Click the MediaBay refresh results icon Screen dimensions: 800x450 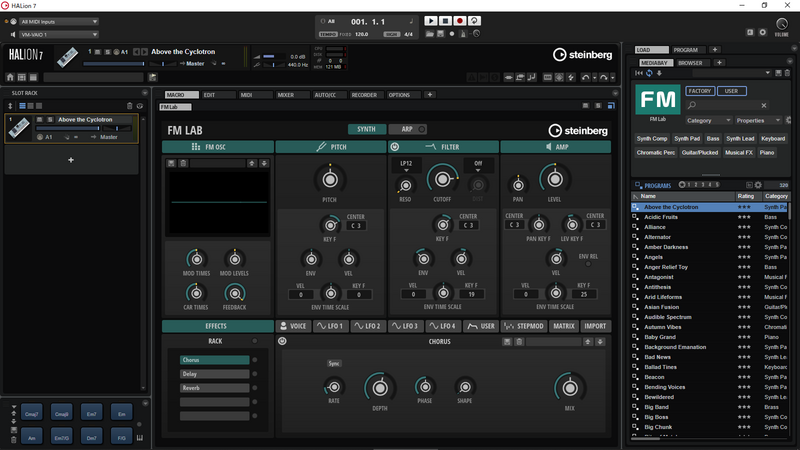[649, 73]
